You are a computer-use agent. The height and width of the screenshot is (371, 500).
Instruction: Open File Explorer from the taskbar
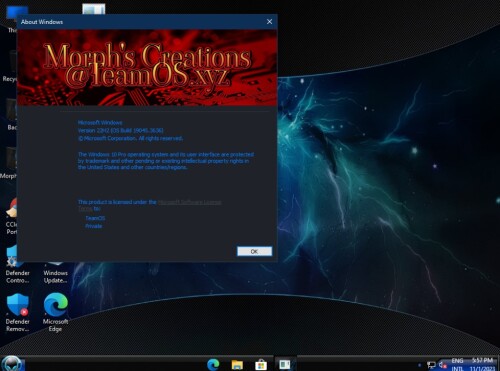pyautogui.click(x=237, y=364)
